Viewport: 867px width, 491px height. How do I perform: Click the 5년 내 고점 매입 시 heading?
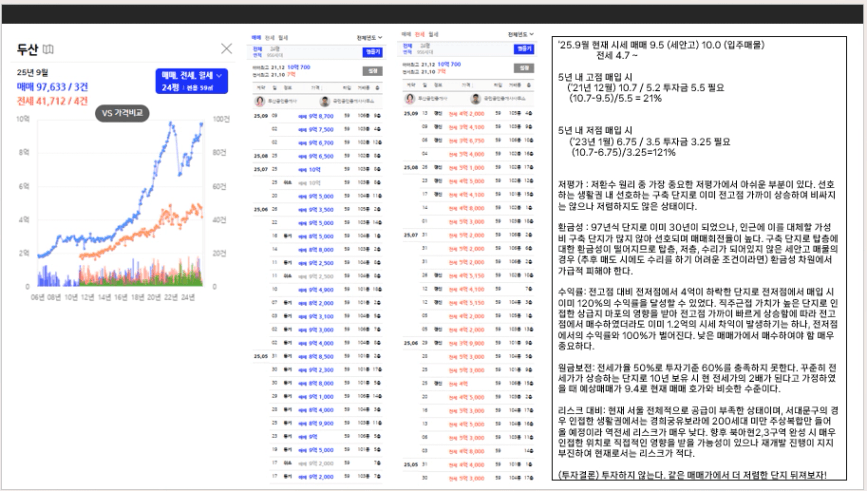point(595,77)
